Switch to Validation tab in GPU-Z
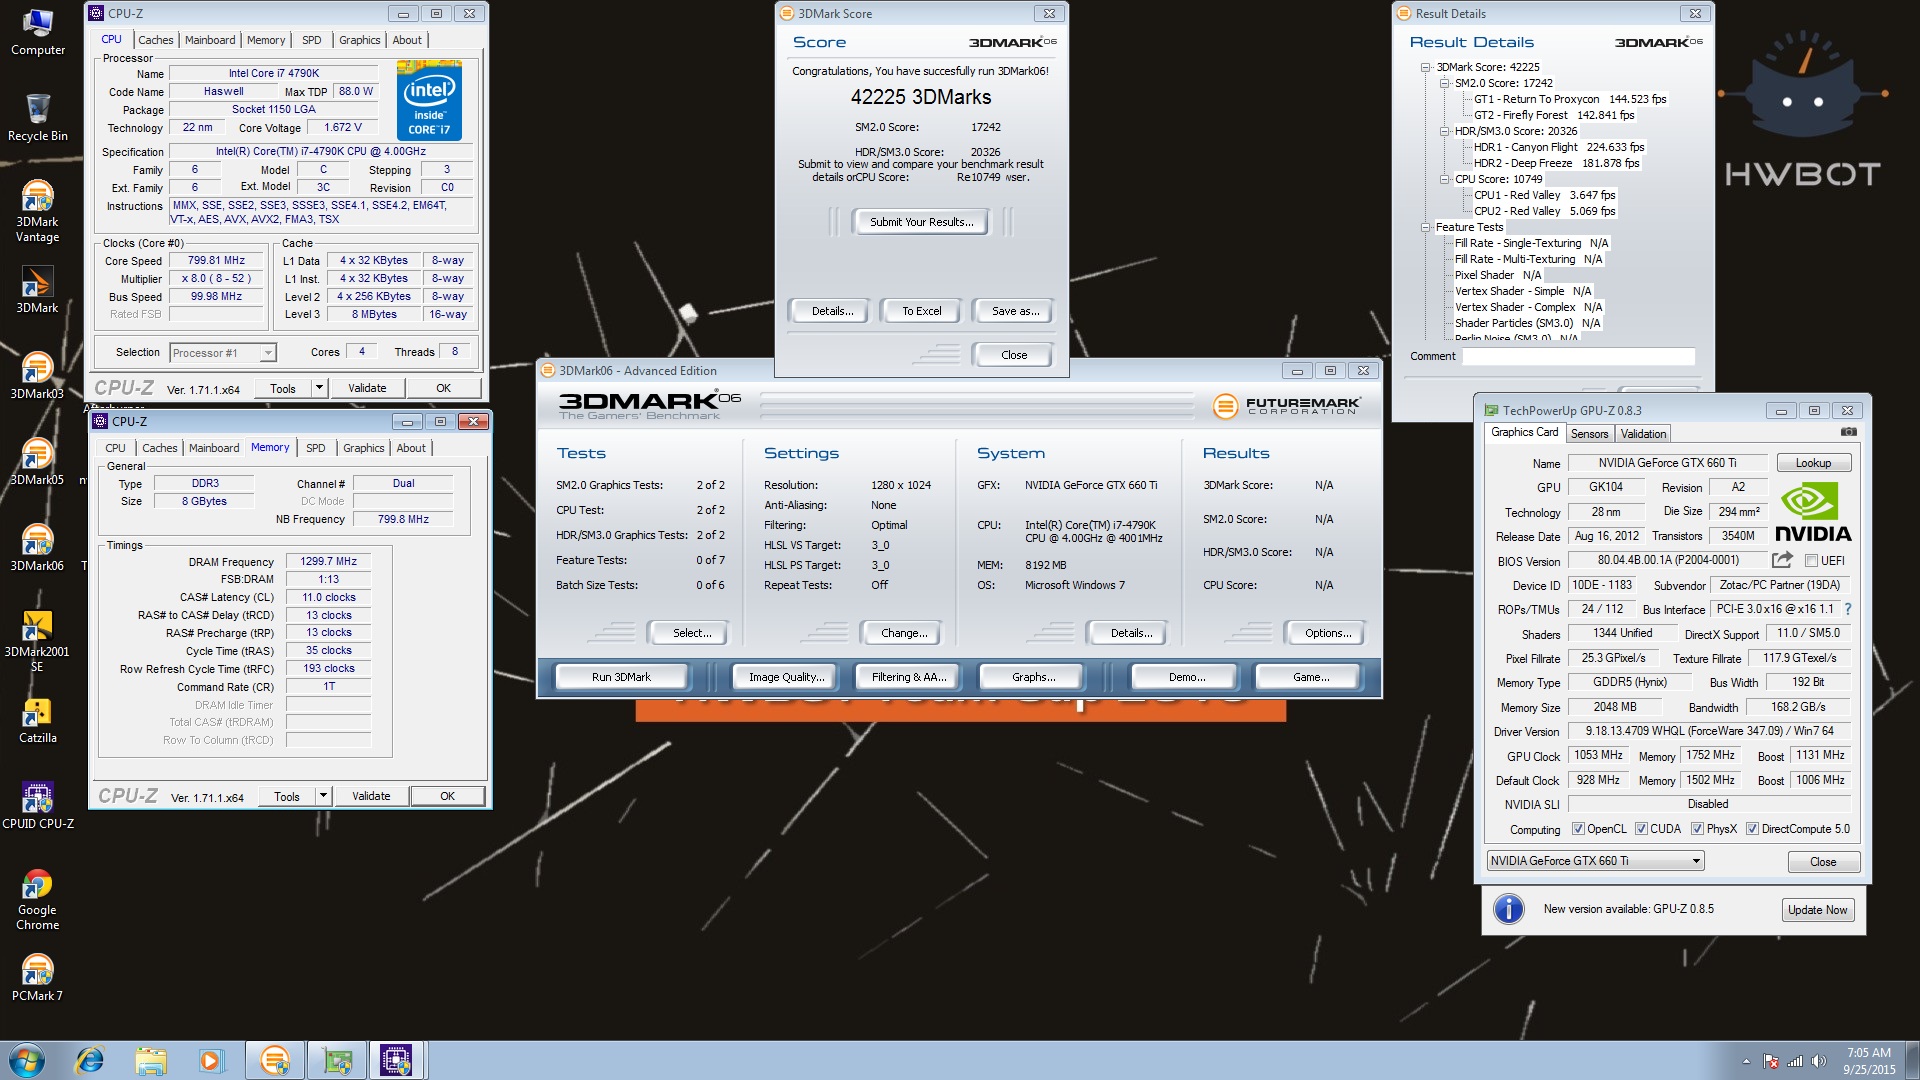The height and width of the screenshot is (1080, 1920). tap(1643, 434)
